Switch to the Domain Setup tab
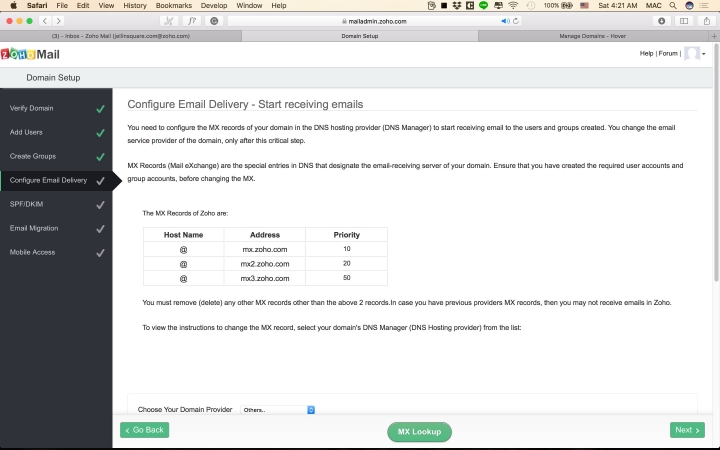720x450 pixels. point(360,36)
